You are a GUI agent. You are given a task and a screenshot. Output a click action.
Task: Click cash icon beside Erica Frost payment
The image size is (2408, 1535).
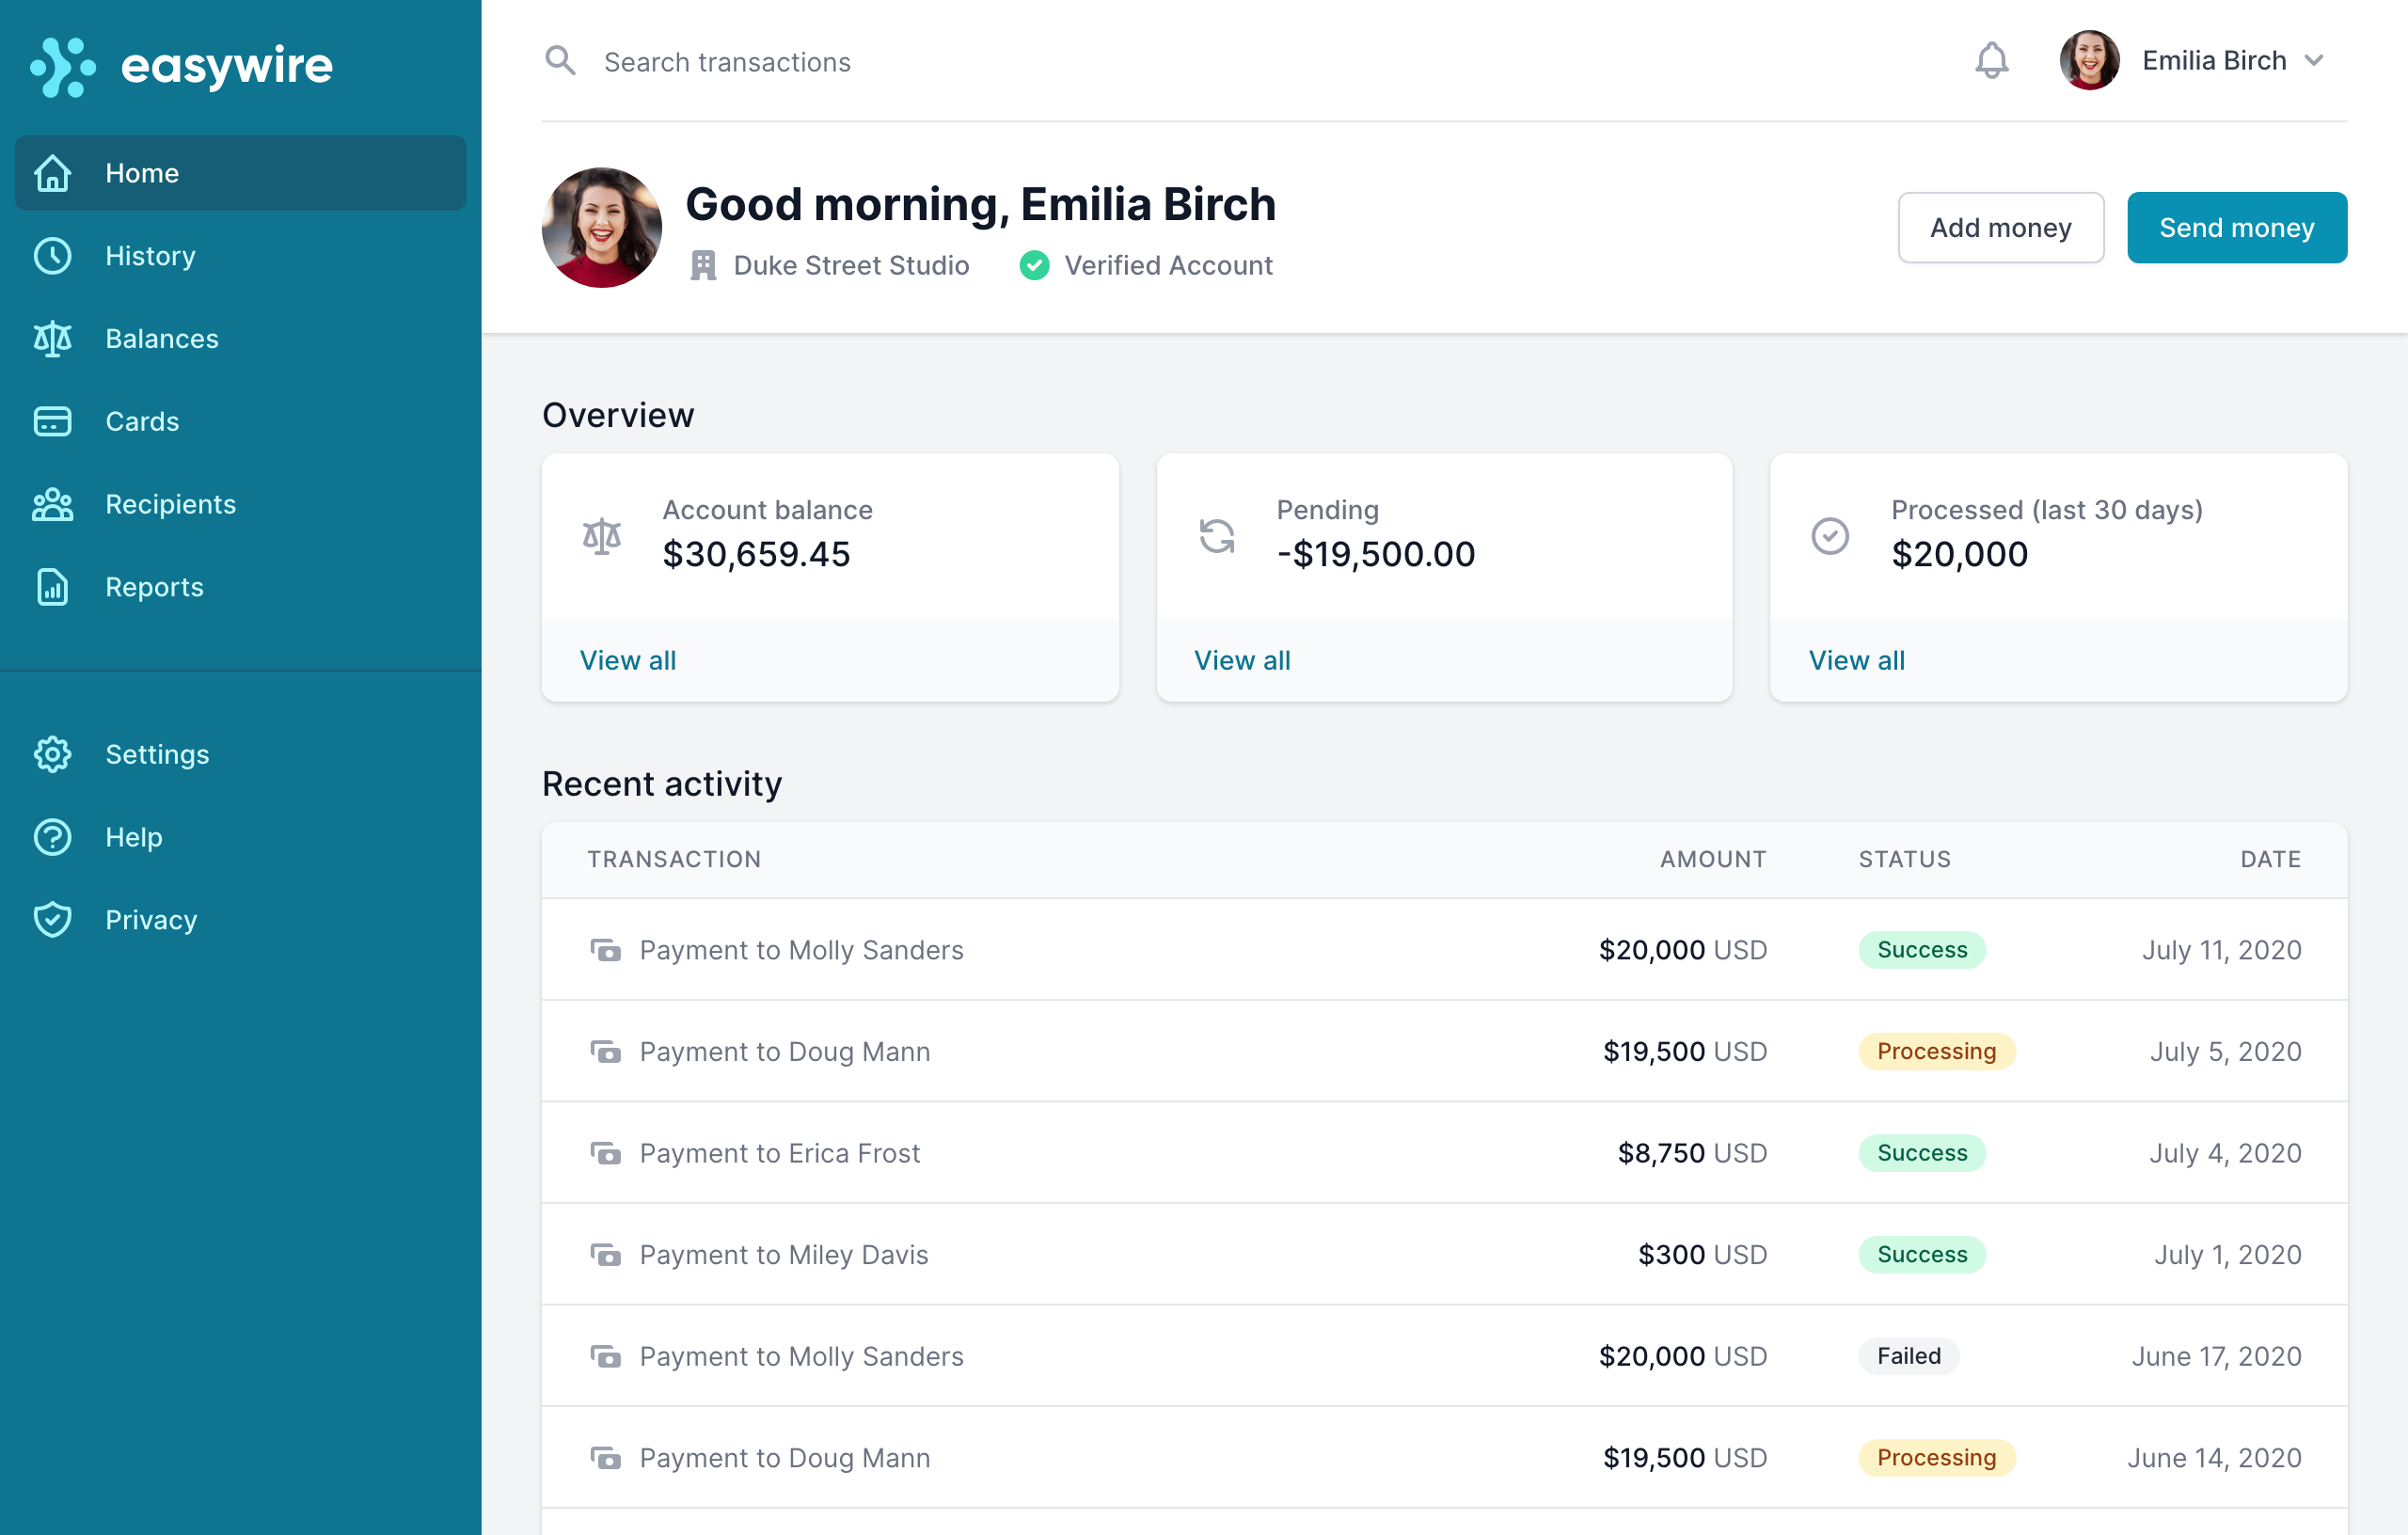(x=605, y=1153)
